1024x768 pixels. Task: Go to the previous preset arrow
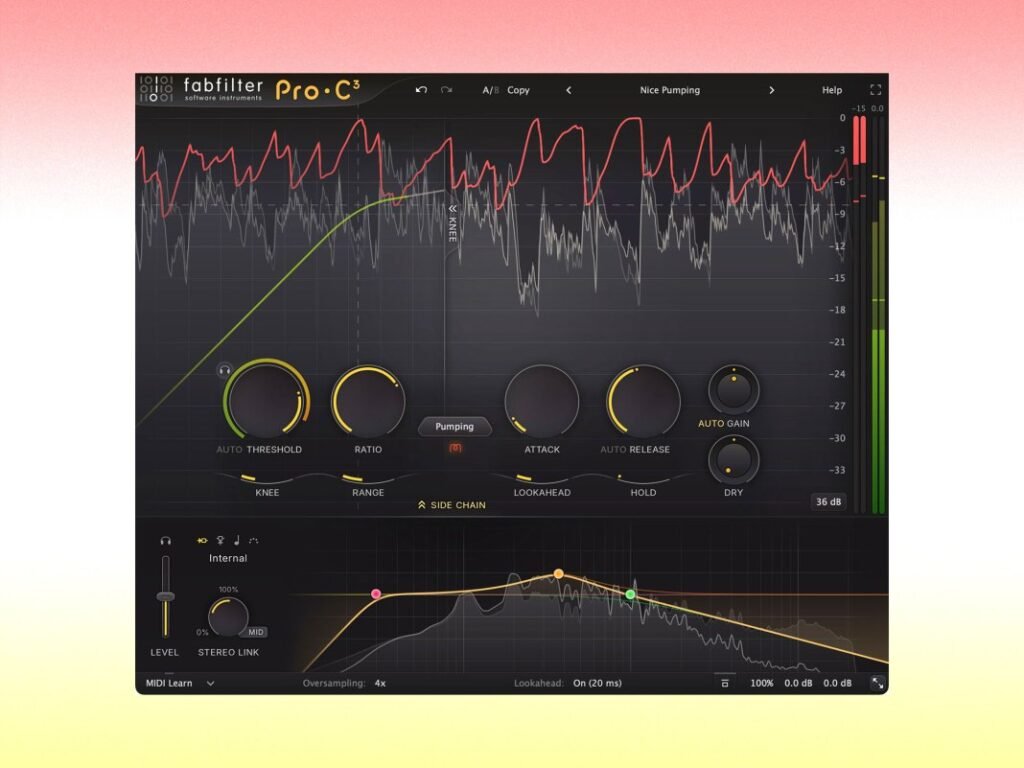[x=569, y=90]
